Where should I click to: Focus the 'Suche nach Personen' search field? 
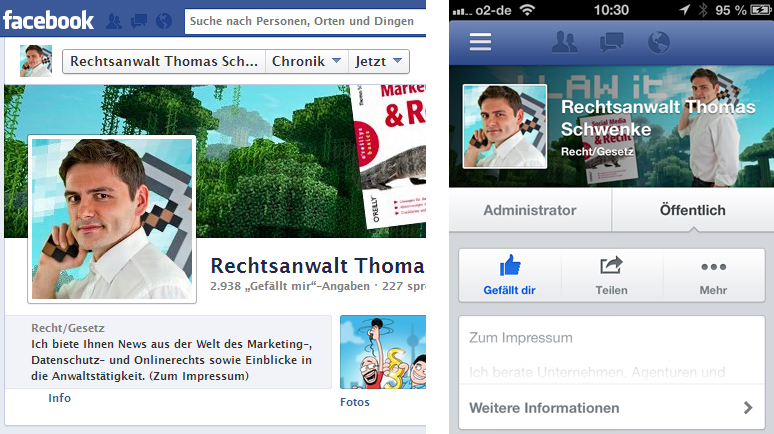click(x=305, y=21)
